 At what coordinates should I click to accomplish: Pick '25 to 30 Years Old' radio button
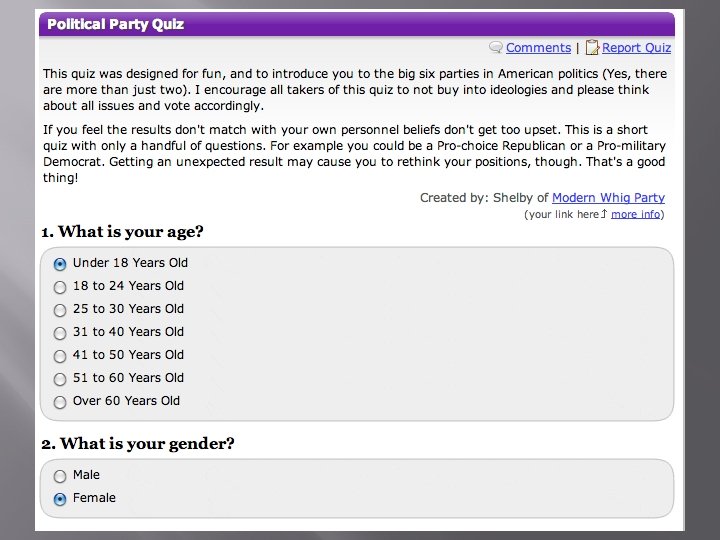[x=60, y=310]
